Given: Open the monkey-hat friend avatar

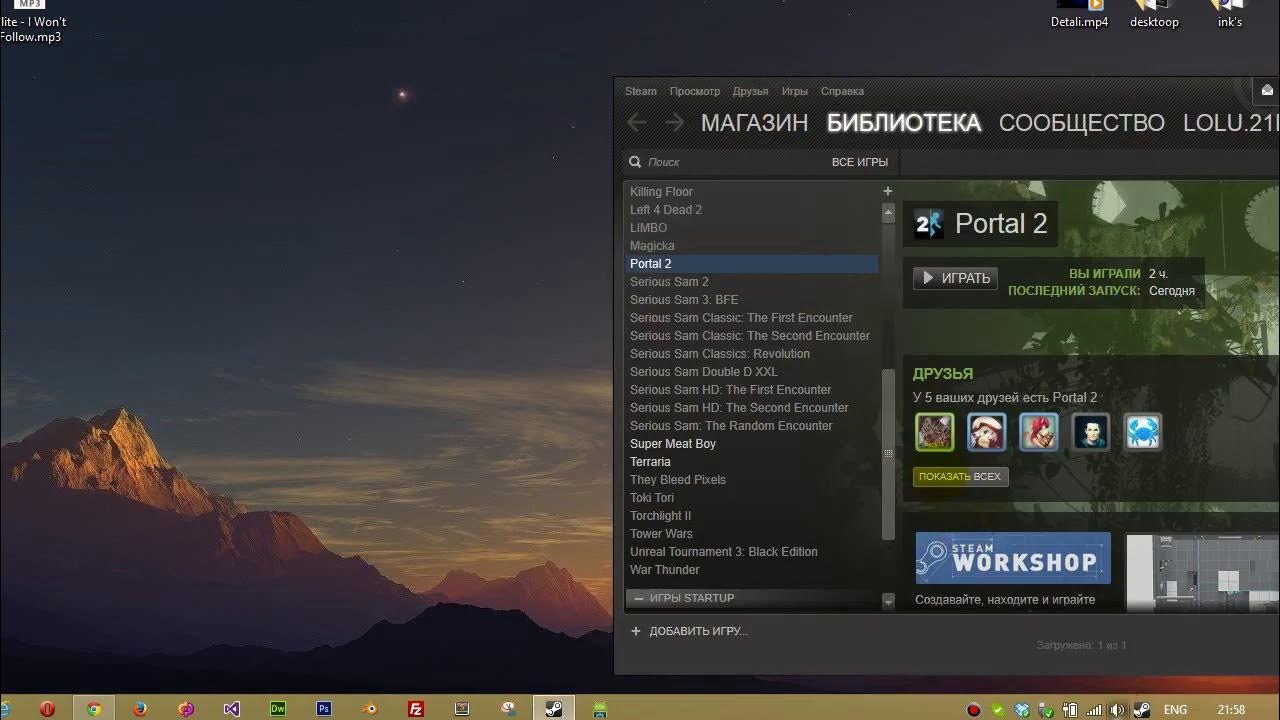Looking at the screenshot, I should click(987, 432).
